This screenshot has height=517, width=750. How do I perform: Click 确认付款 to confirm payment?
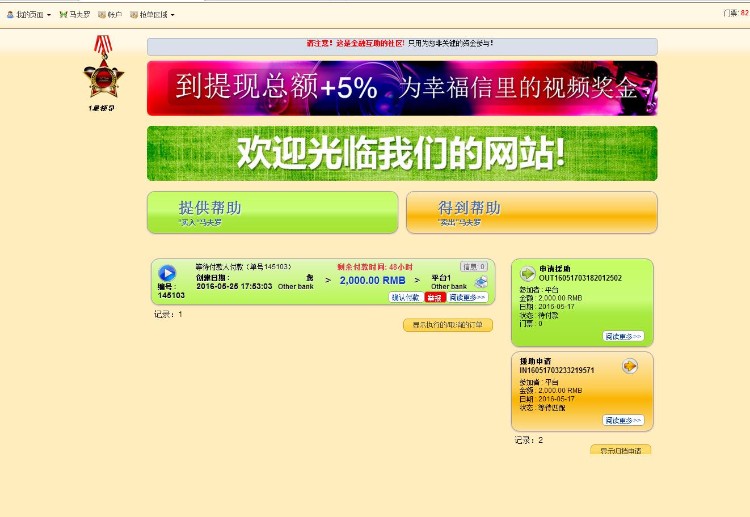click(x=405, y=297)
